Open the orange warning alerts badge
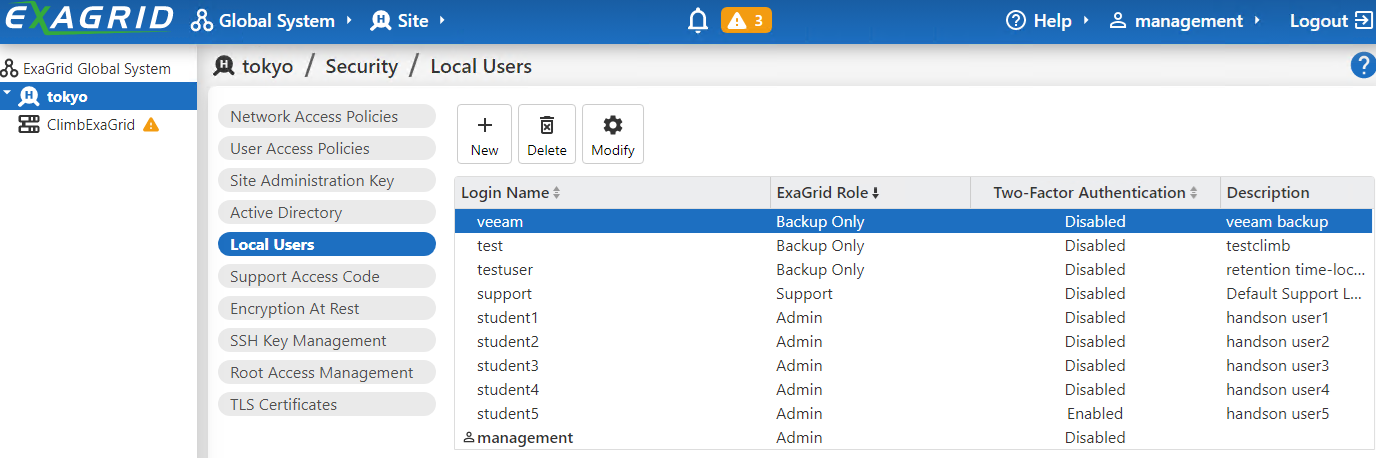Screen dimensions: 1376x458 746,21
